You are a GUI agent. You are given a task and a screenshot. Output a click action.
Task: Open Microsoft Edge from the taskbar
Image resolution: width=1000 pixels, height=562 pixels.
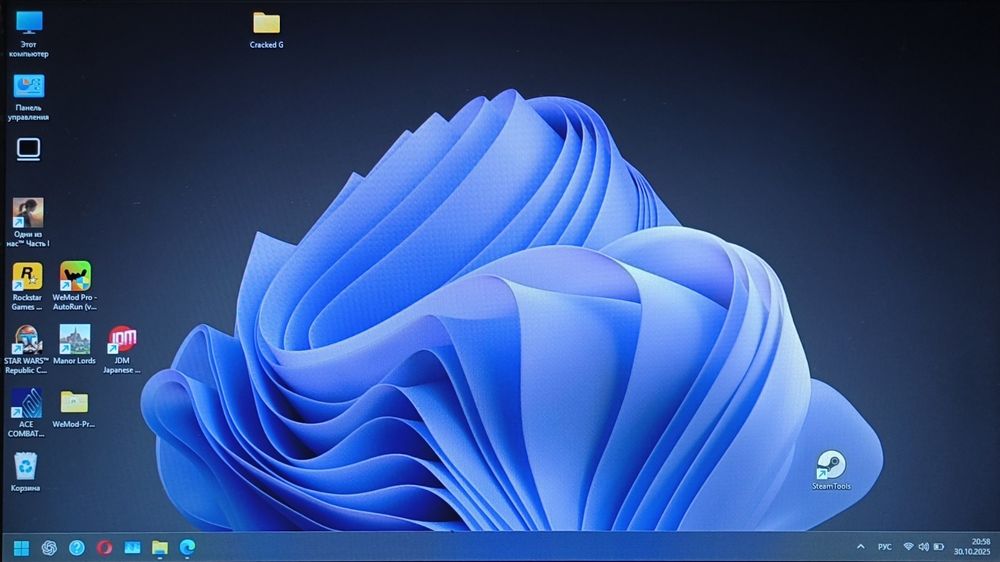tap(187, 548)
